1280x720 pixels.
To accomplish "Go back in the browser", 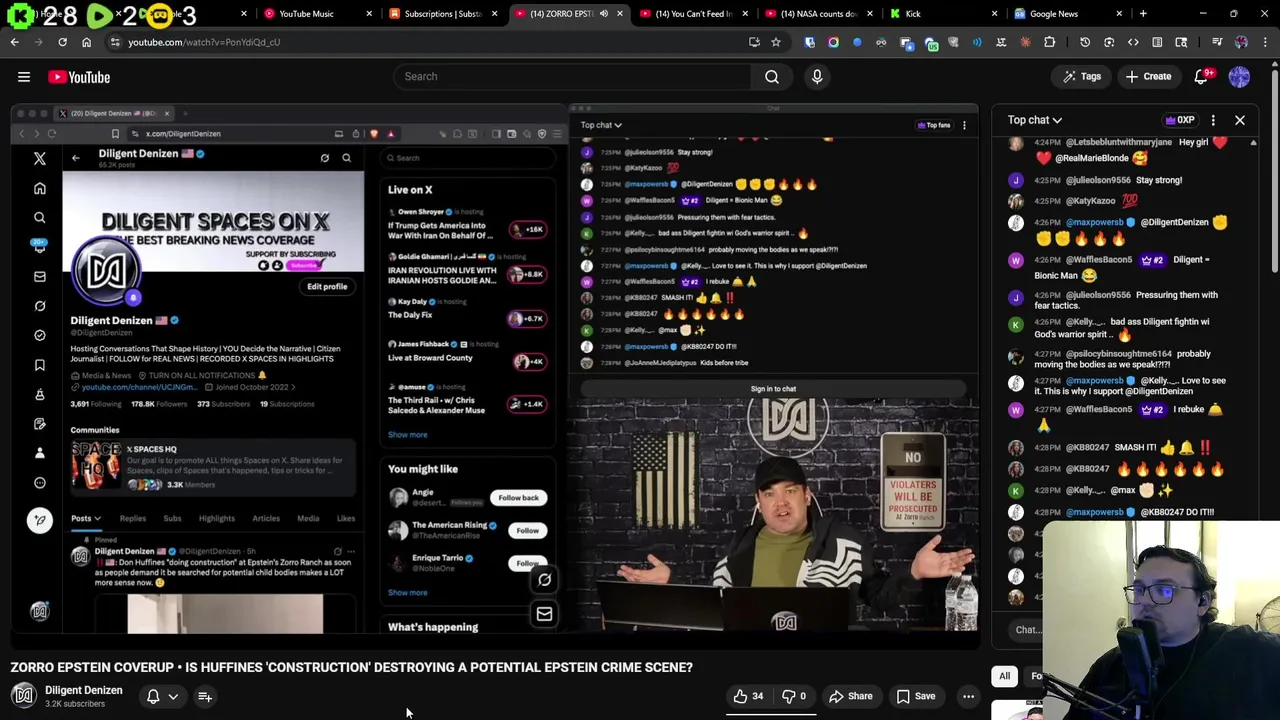I will (x=15, y=42).
